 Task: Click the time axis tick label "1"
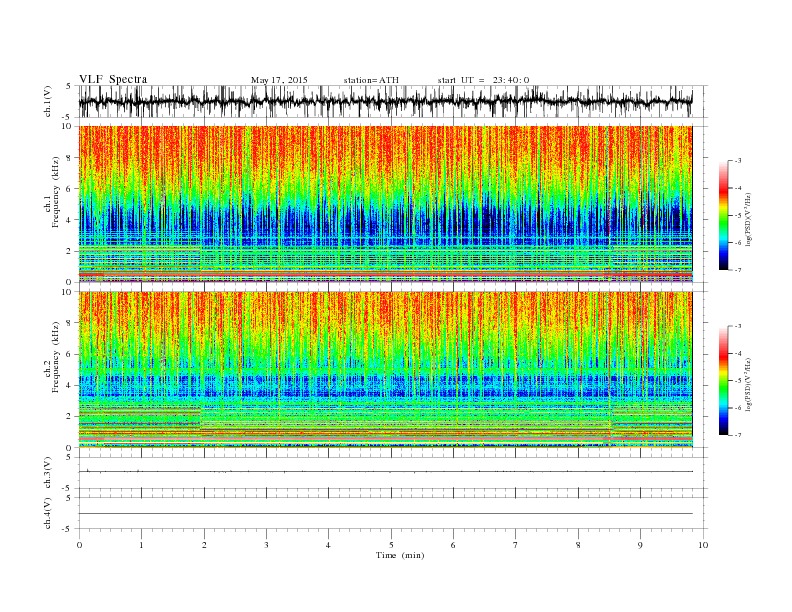tap(141, 545)
